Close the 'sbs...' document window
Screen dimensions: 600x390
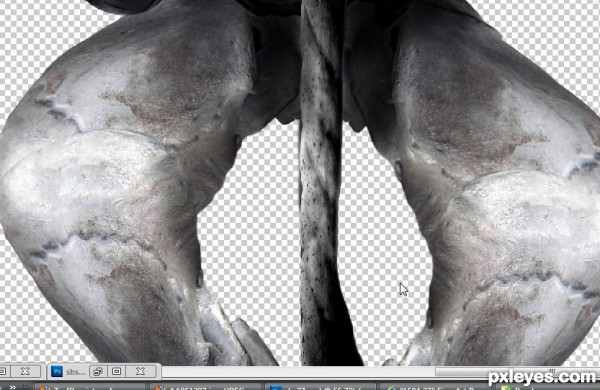(x=140, y=371)
